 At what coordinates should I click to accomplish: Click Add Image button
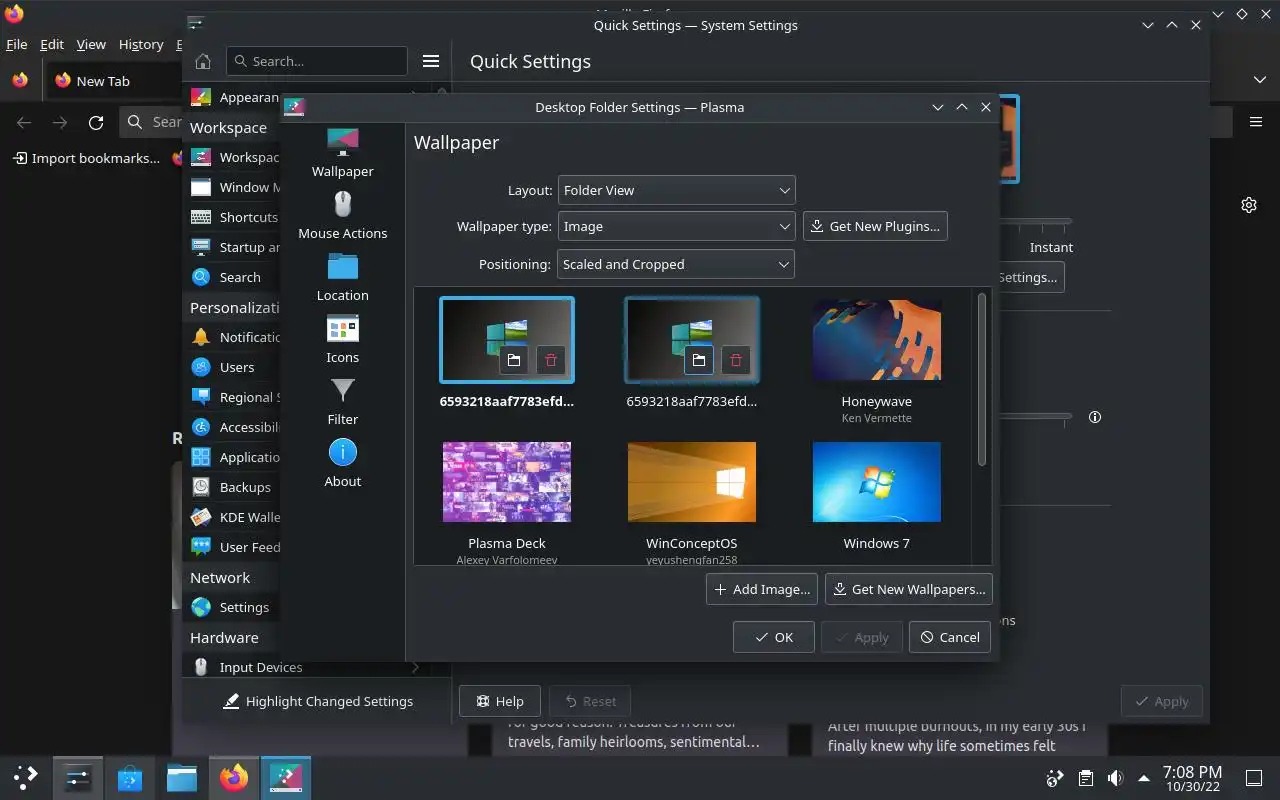(x=762, y=589)
